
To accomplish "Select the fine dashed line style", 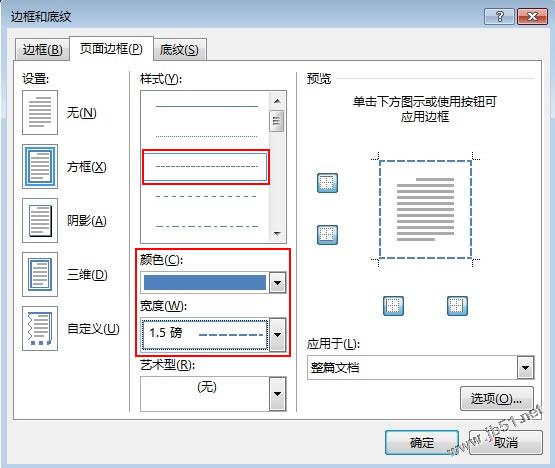I will coord(206,167).
